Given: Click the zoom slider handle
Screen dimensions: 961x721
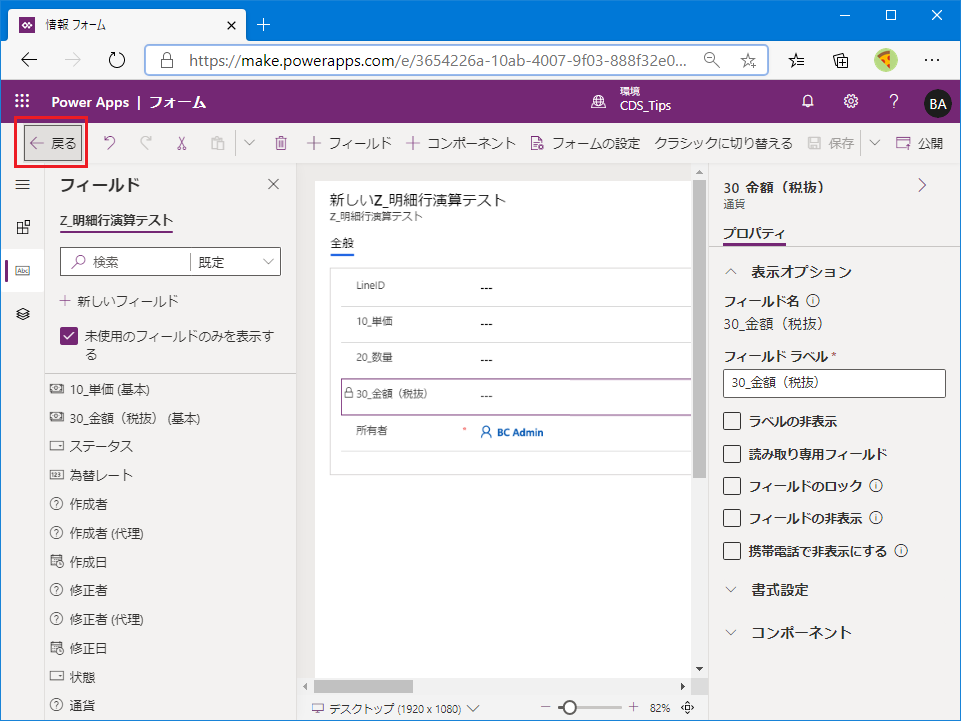Looking at the screenshot, I should tap(569, 708).
